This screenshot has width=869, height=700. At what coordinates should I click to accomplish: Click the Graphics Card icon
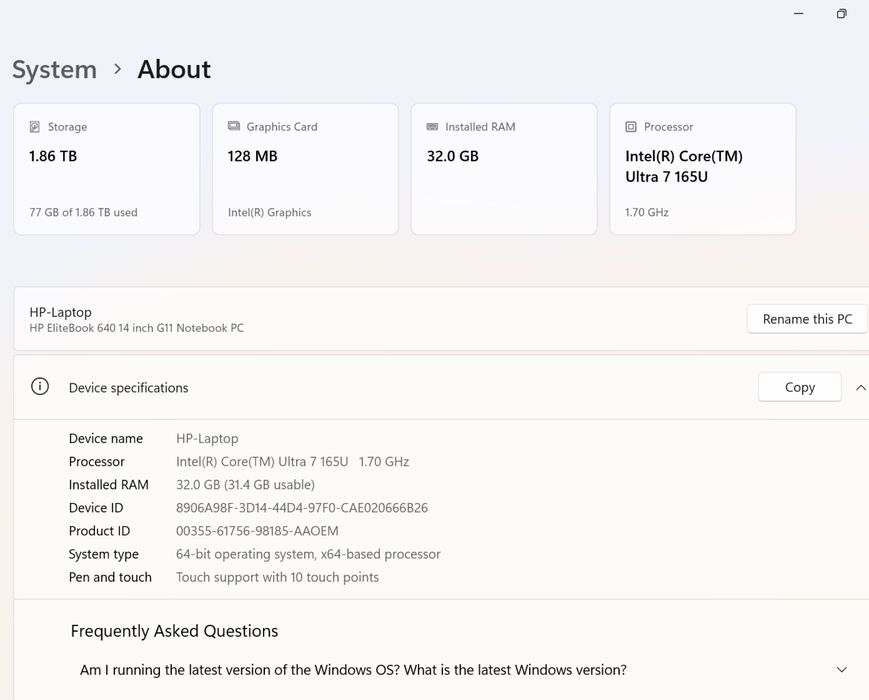(x=234, y=127)
